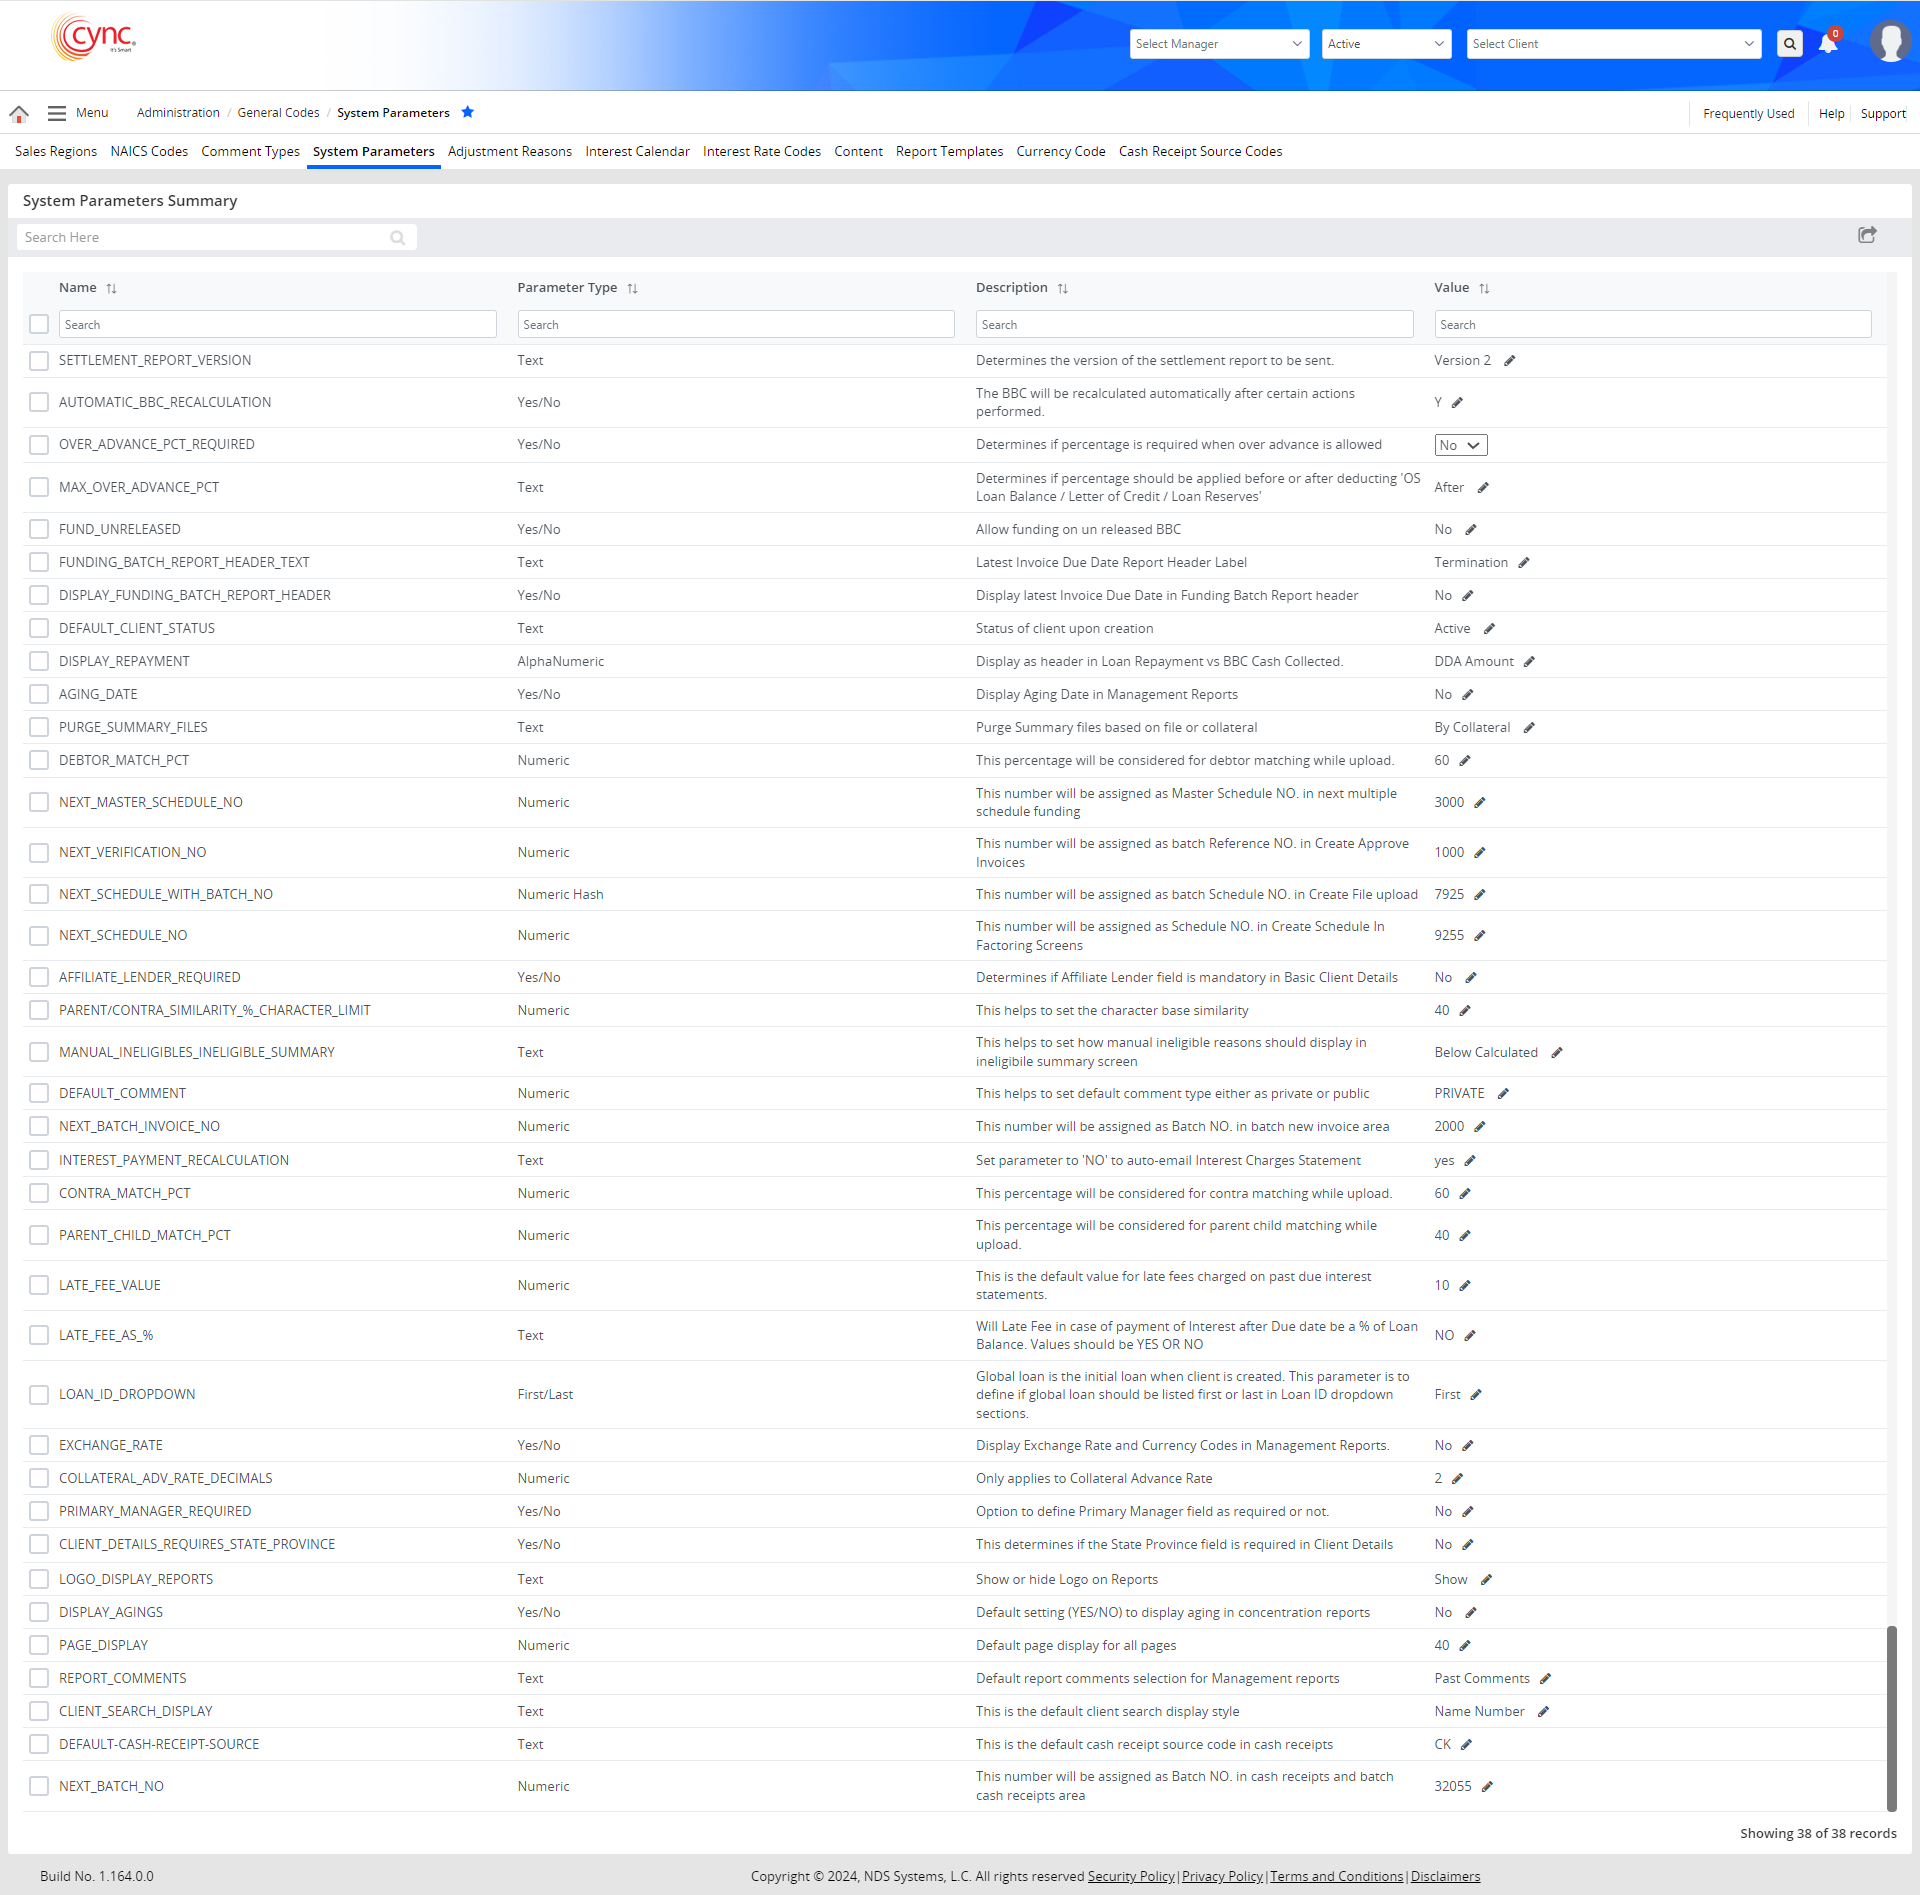Click pencil icon next to NEXT_BATCH_NO value

(1487, 1787)
